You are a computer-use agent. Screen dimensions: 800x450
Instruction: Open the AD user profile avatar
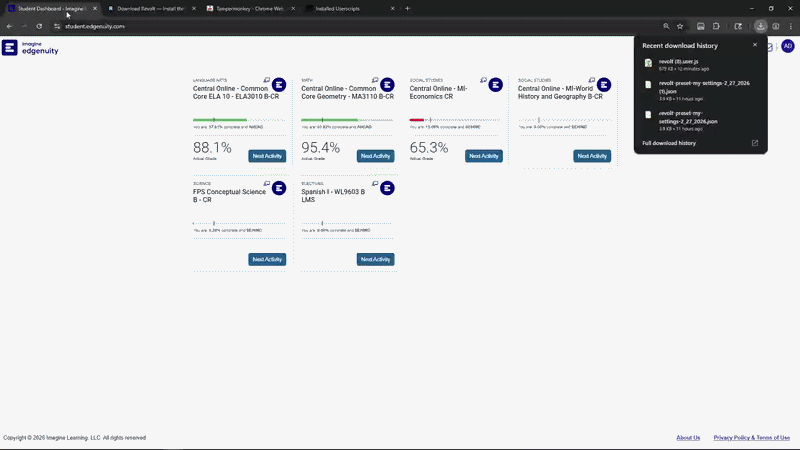point(787,46)
